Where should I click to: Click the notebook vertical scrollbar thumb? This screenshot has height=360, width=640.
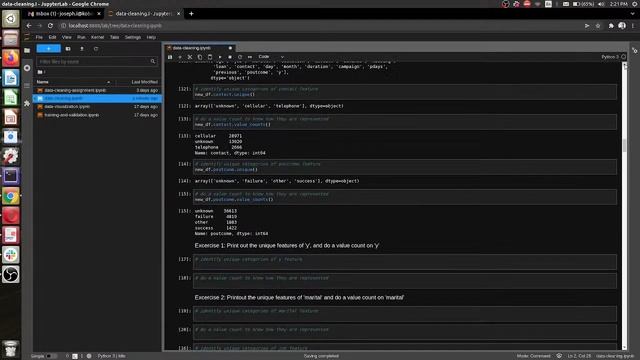coord(624,145)
